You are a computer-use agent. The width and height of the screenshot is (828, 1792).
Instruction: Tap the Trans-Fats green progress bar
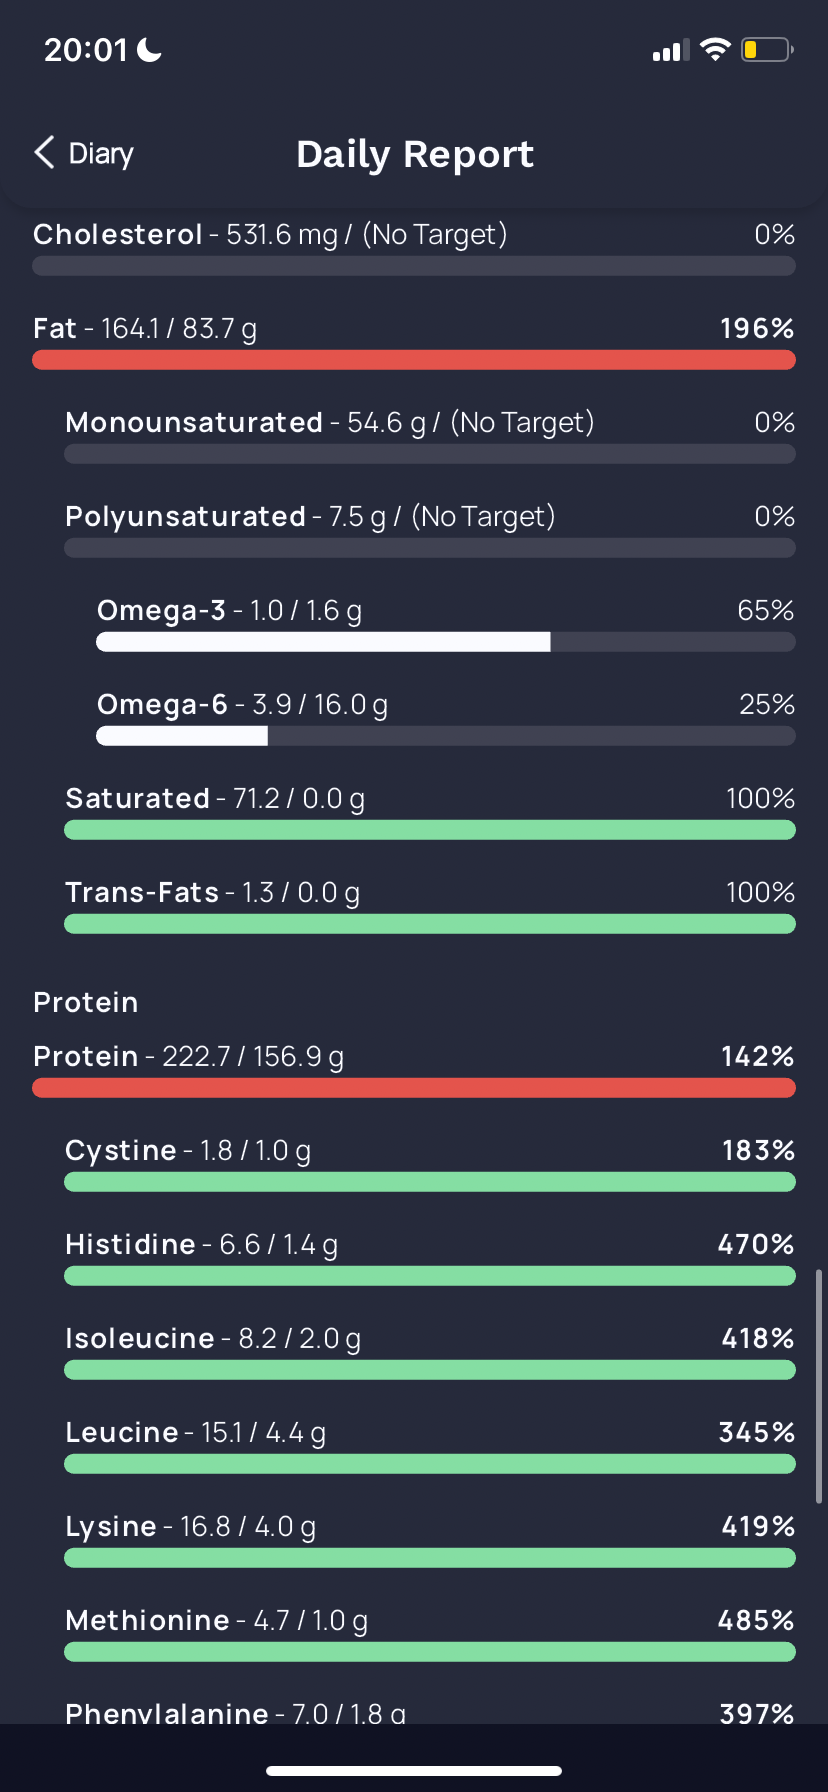click(430, 924)
